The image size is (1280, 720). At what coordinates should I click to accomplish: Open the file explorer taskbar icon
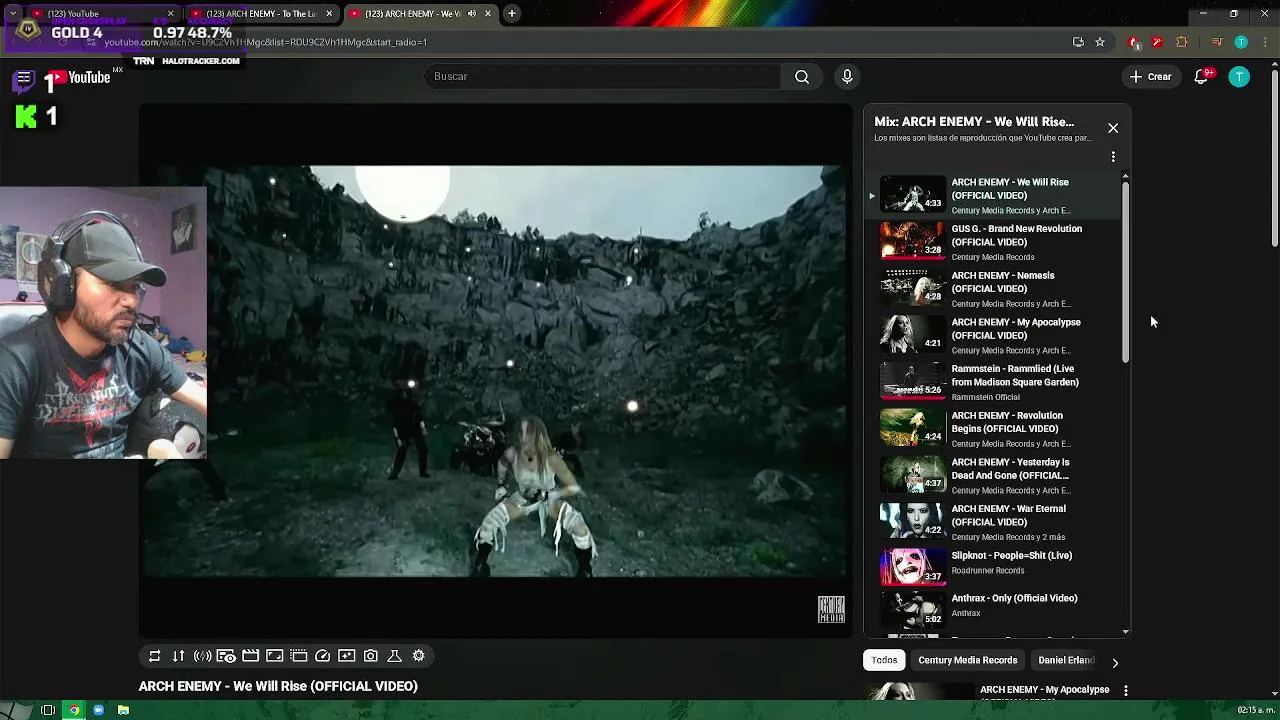click(123, 710)
